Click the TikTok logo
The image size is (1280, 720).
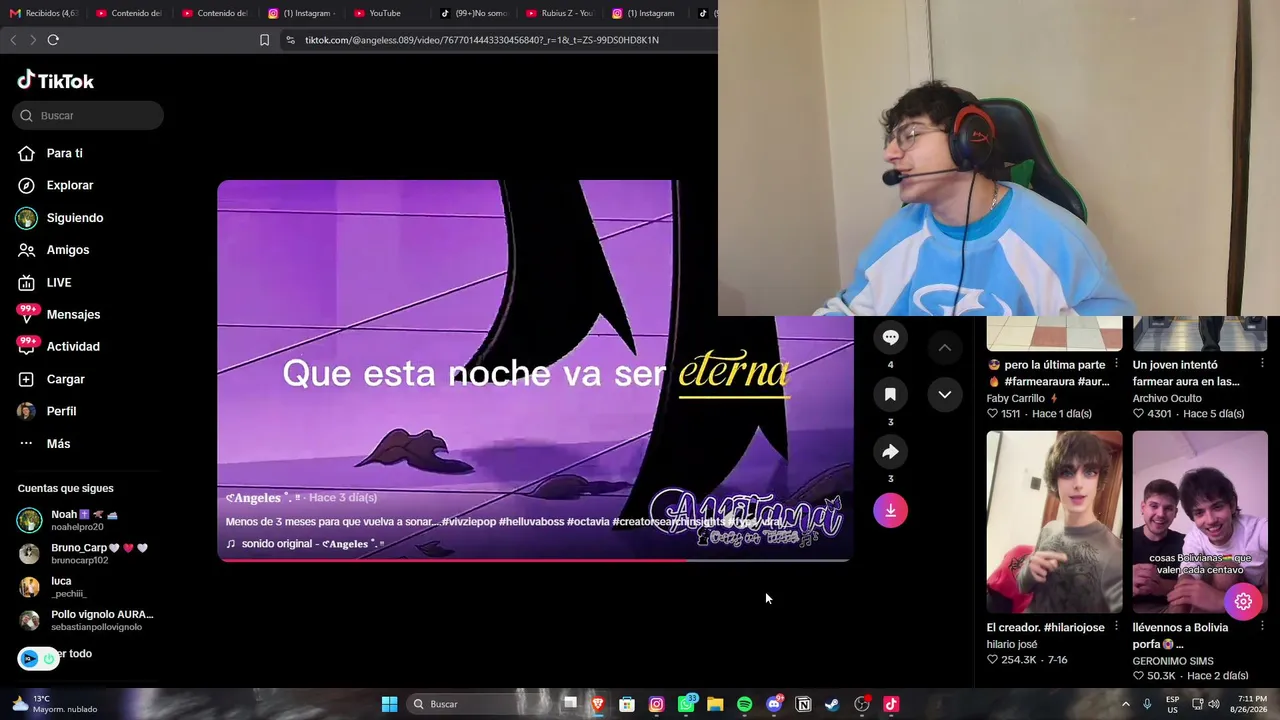click(x=56, y=81)
